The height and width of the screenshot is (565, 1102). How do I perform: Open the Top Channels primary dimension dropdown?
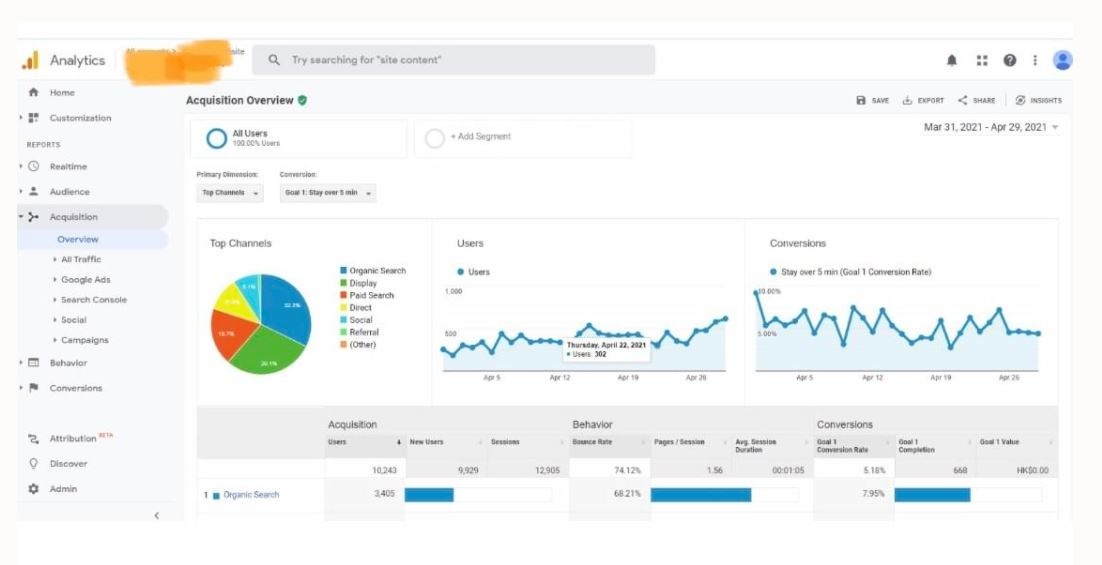(230, 193)
